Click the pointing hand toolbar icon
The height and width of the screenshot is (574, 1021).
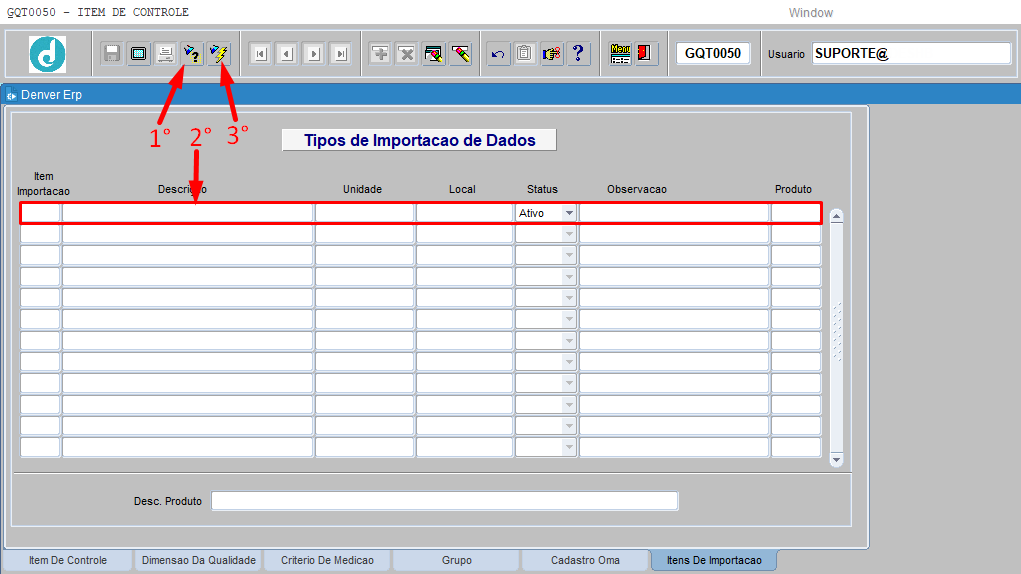552,53
